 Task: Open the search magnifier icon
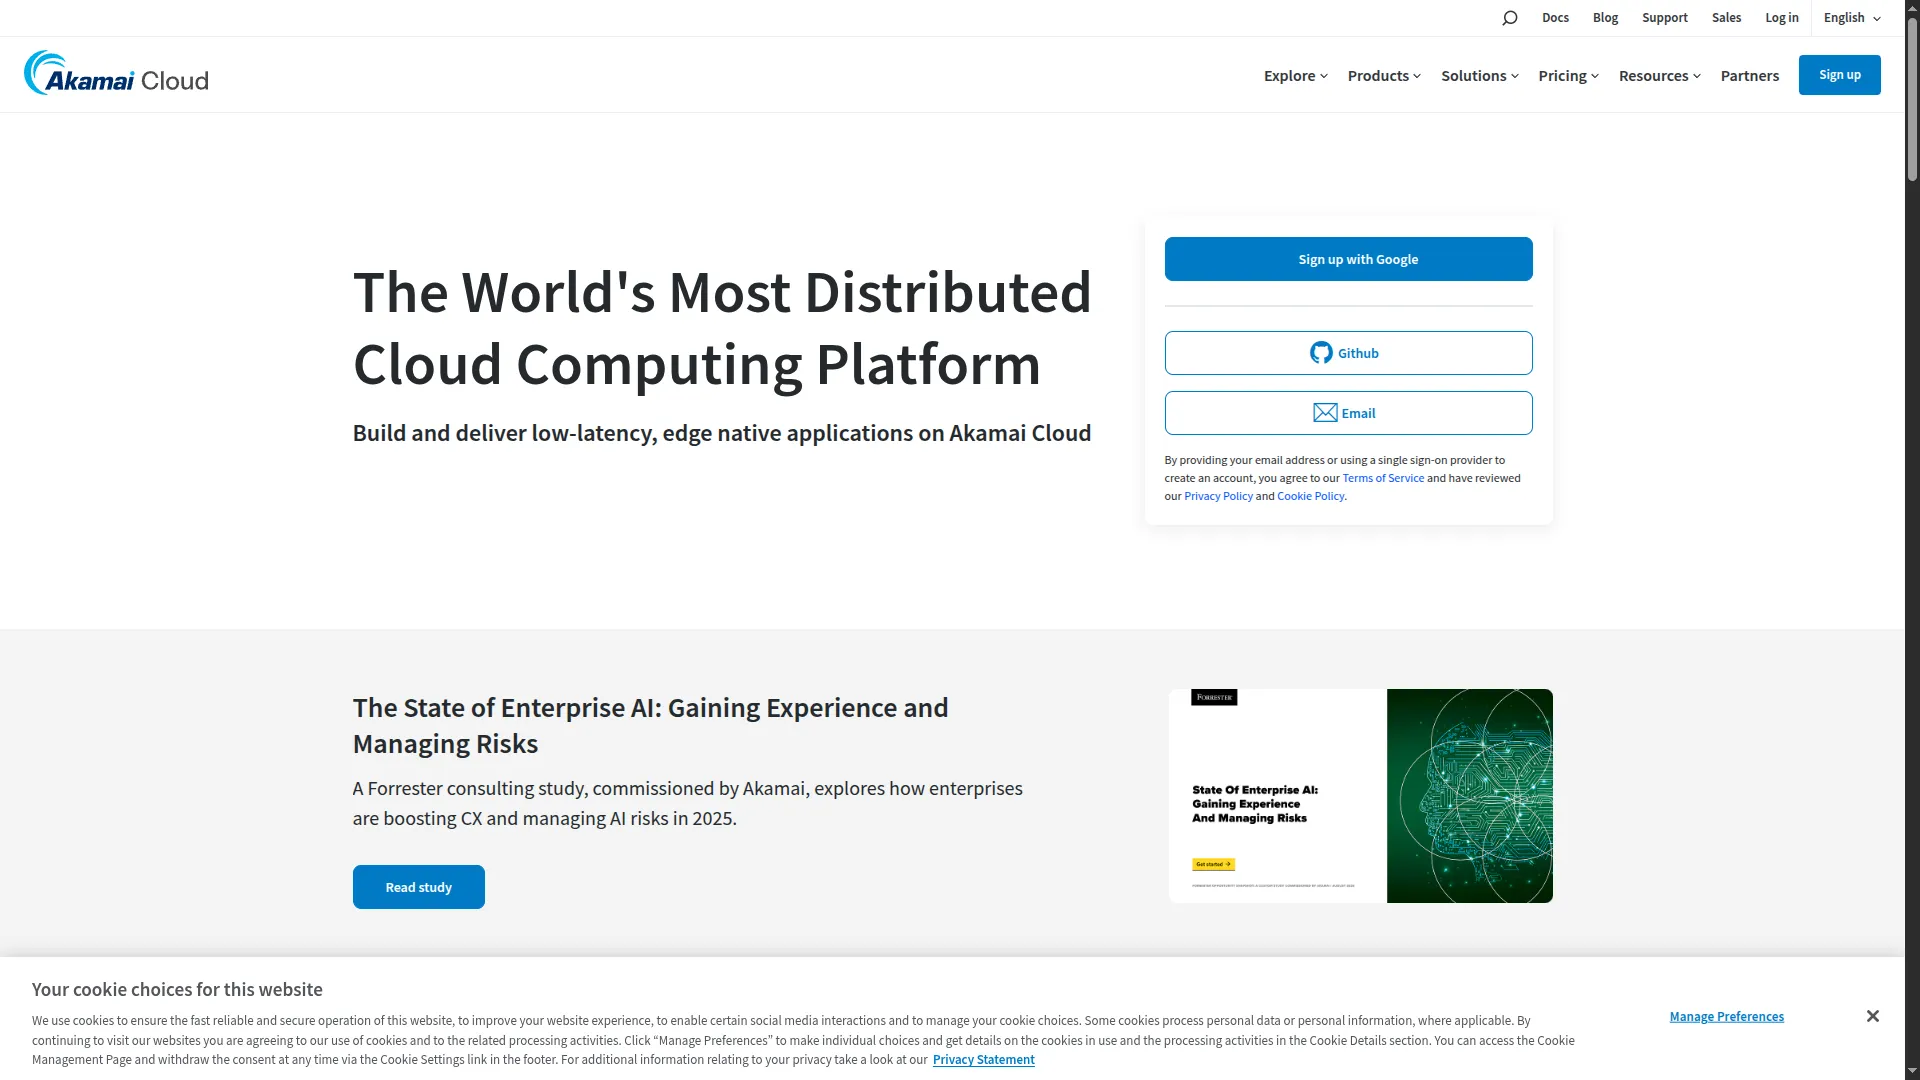(x=1509, y=18)
